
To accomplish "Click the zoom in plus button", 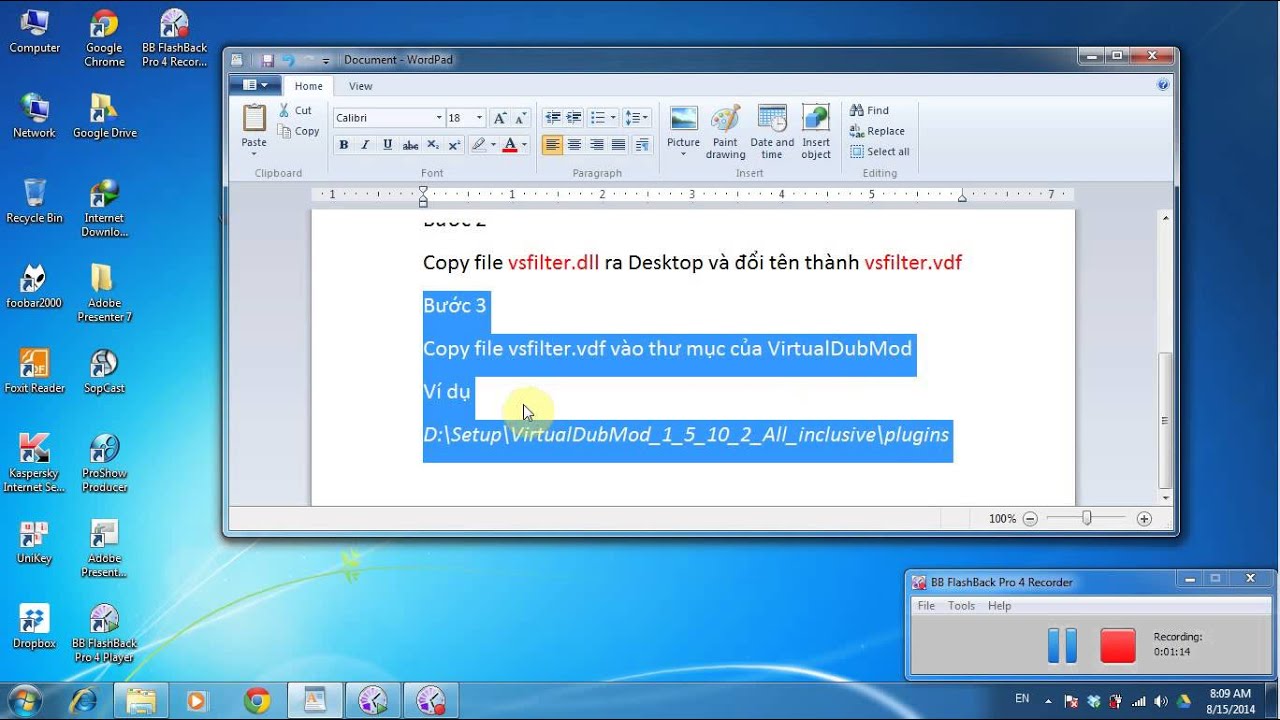I will [x=1144, y=519].
